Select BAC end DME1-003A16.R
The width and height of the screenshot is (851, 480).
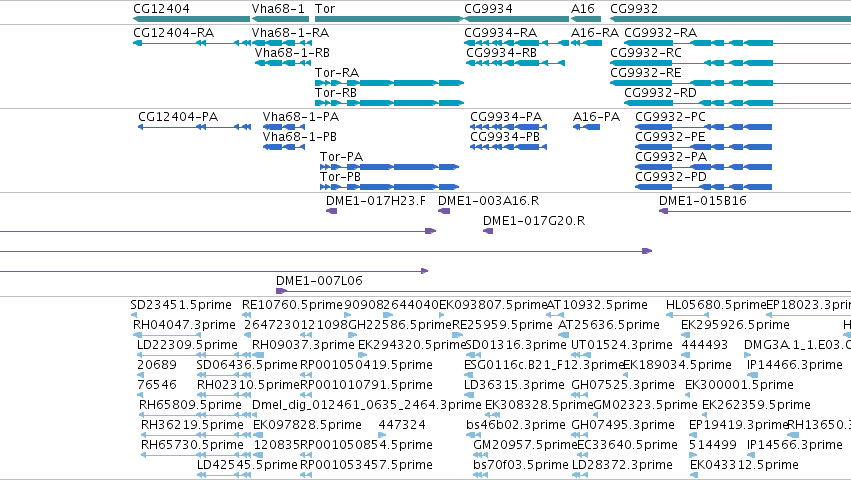tap(488, 201)
